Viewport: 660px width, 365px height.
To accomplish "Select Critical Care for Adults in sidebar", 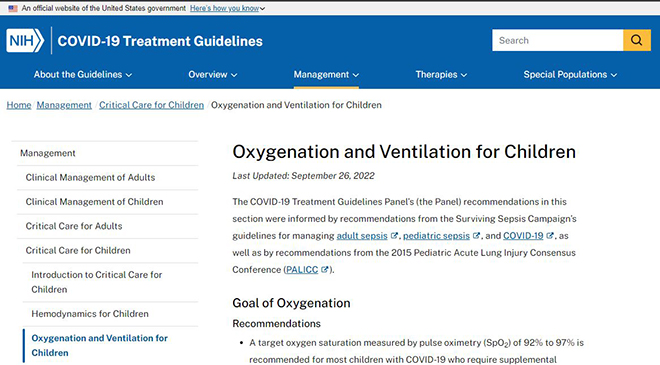I will tap(74, 226).
